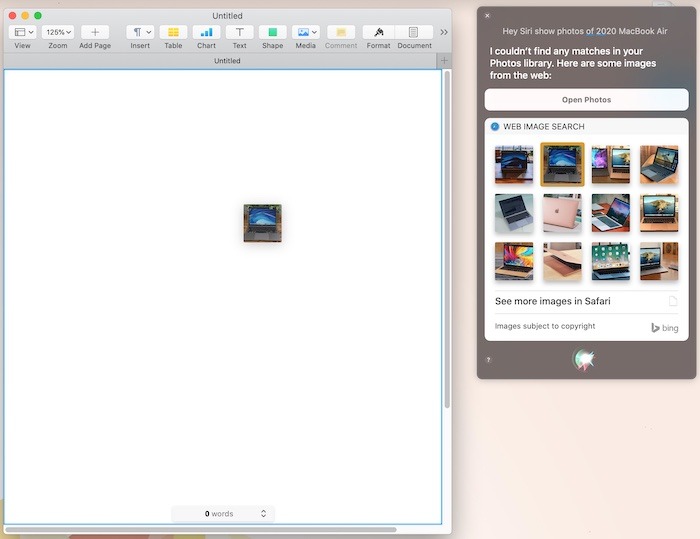Open the Media dropdown in toolbar
Screen dimensions: 700x539
(x=306, y=32)
